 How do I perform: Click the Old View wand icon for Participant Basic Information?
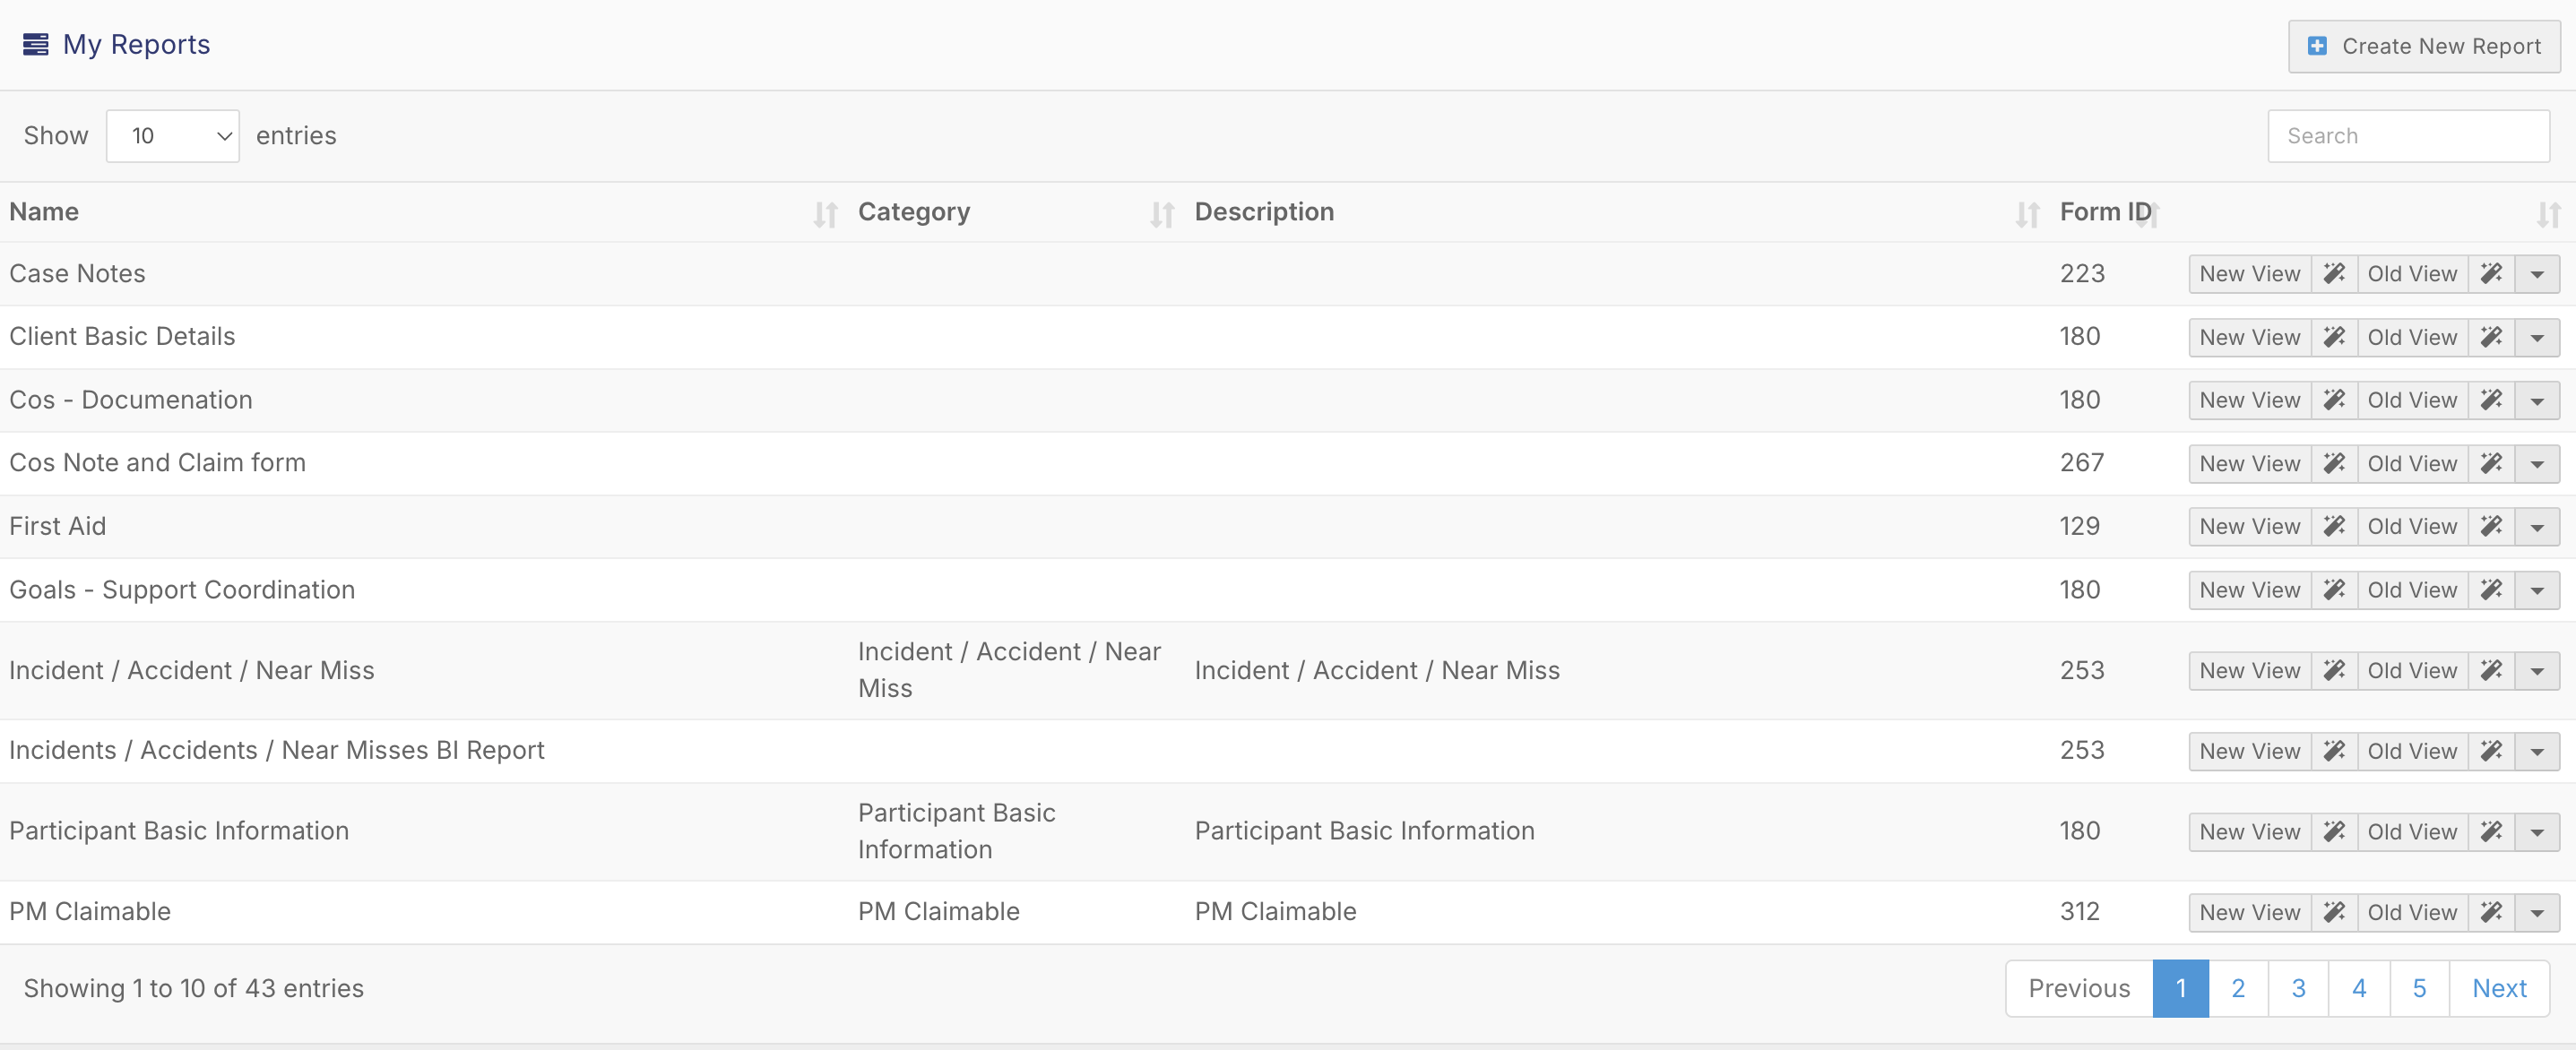point(2491,832)
